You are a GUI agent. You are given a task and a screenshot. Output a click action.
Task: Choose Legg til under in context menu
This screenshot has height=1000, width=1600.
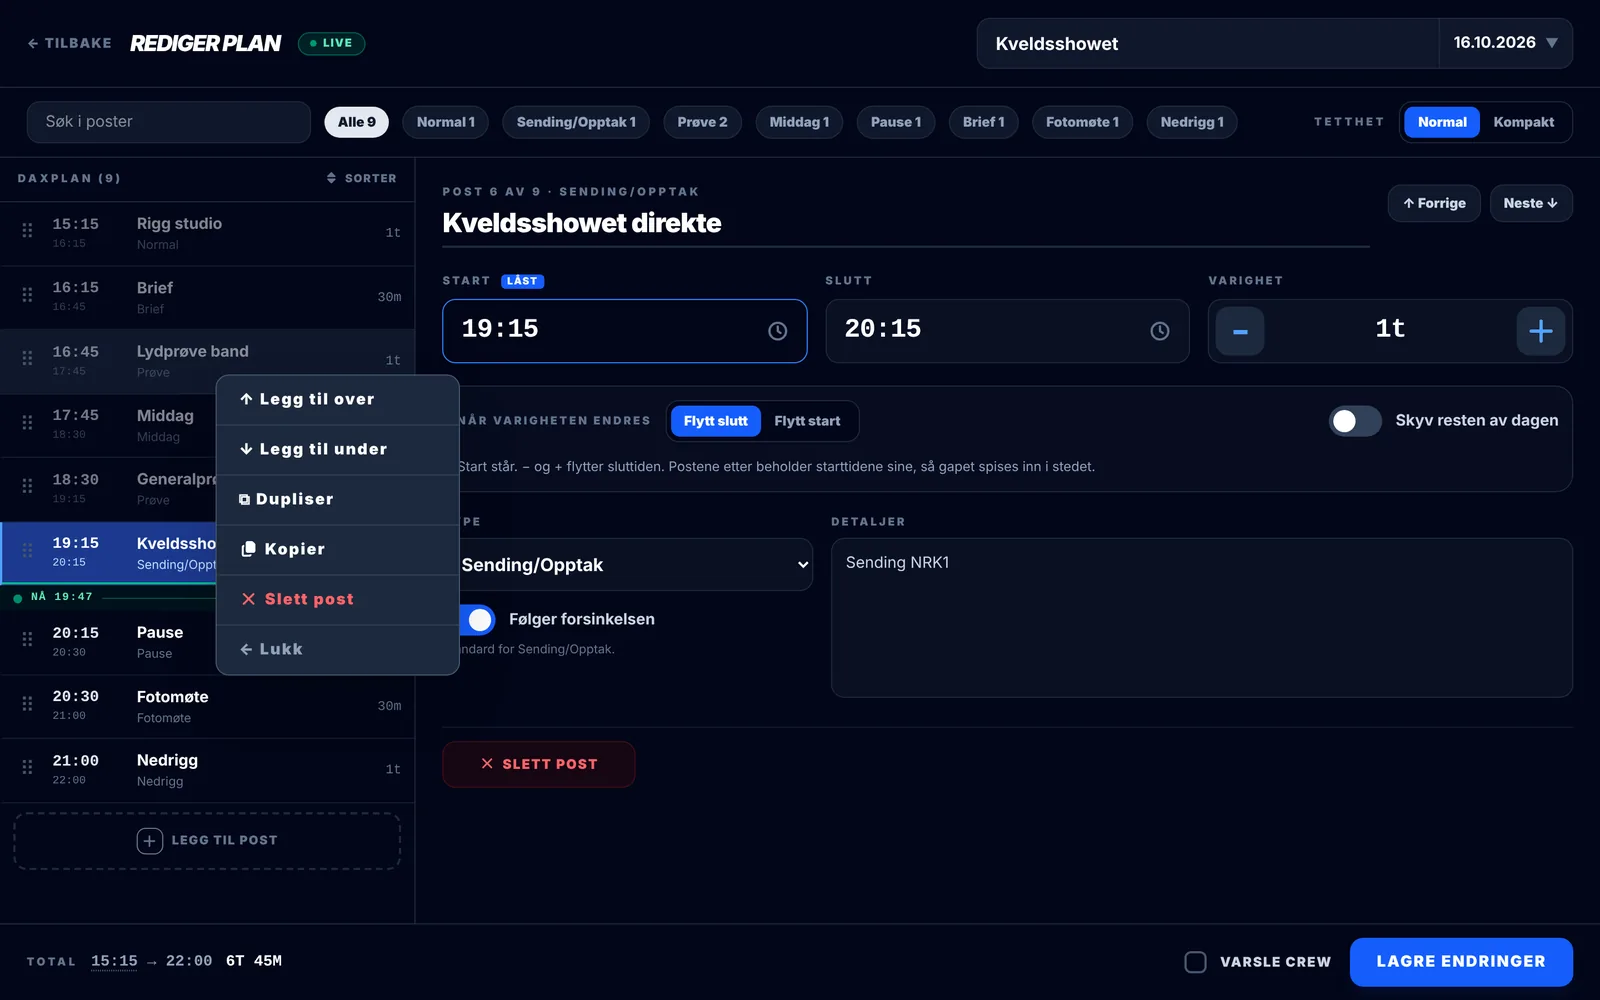338,450
